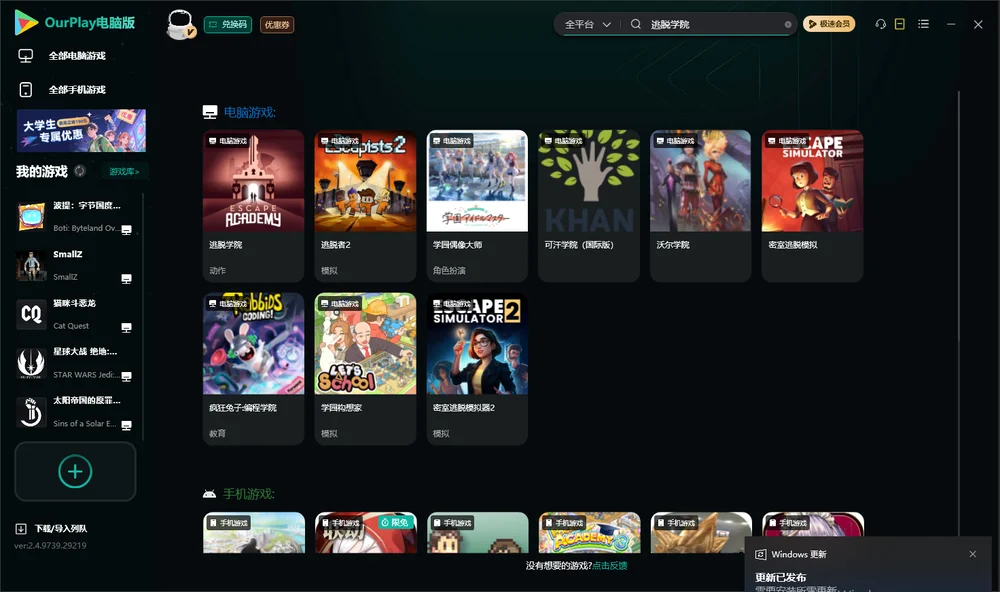Open the mobile game card tagged 限免
The width and height of the screenshot is (1000, 592).
tap(365, 533)
